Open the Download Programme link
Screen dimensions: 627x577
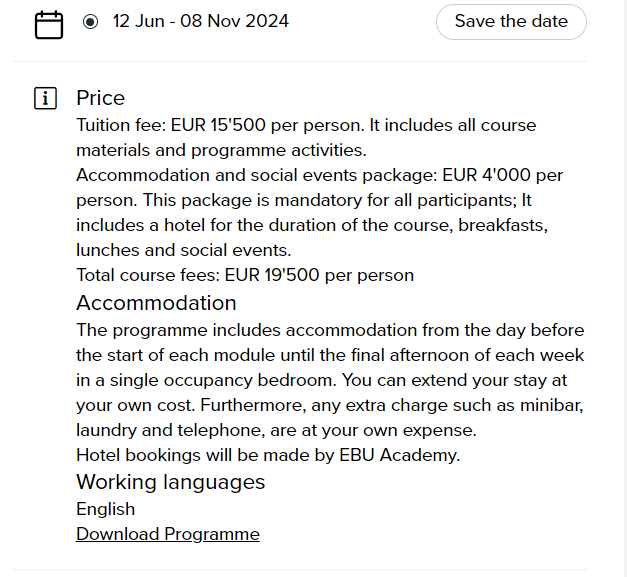pyautogui.click(x=168, y=534)
